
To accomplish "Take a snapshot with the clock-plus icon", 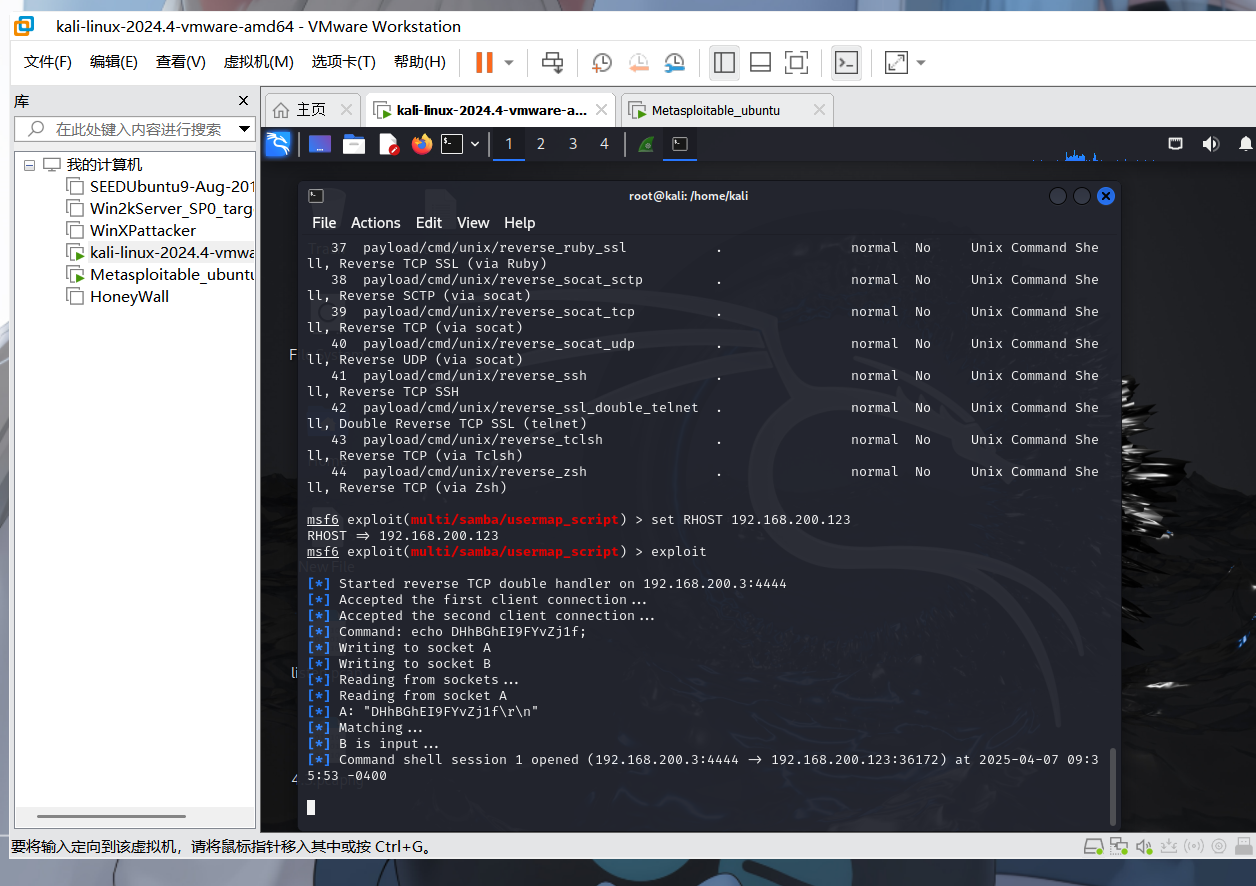I will tap(601, 63).
